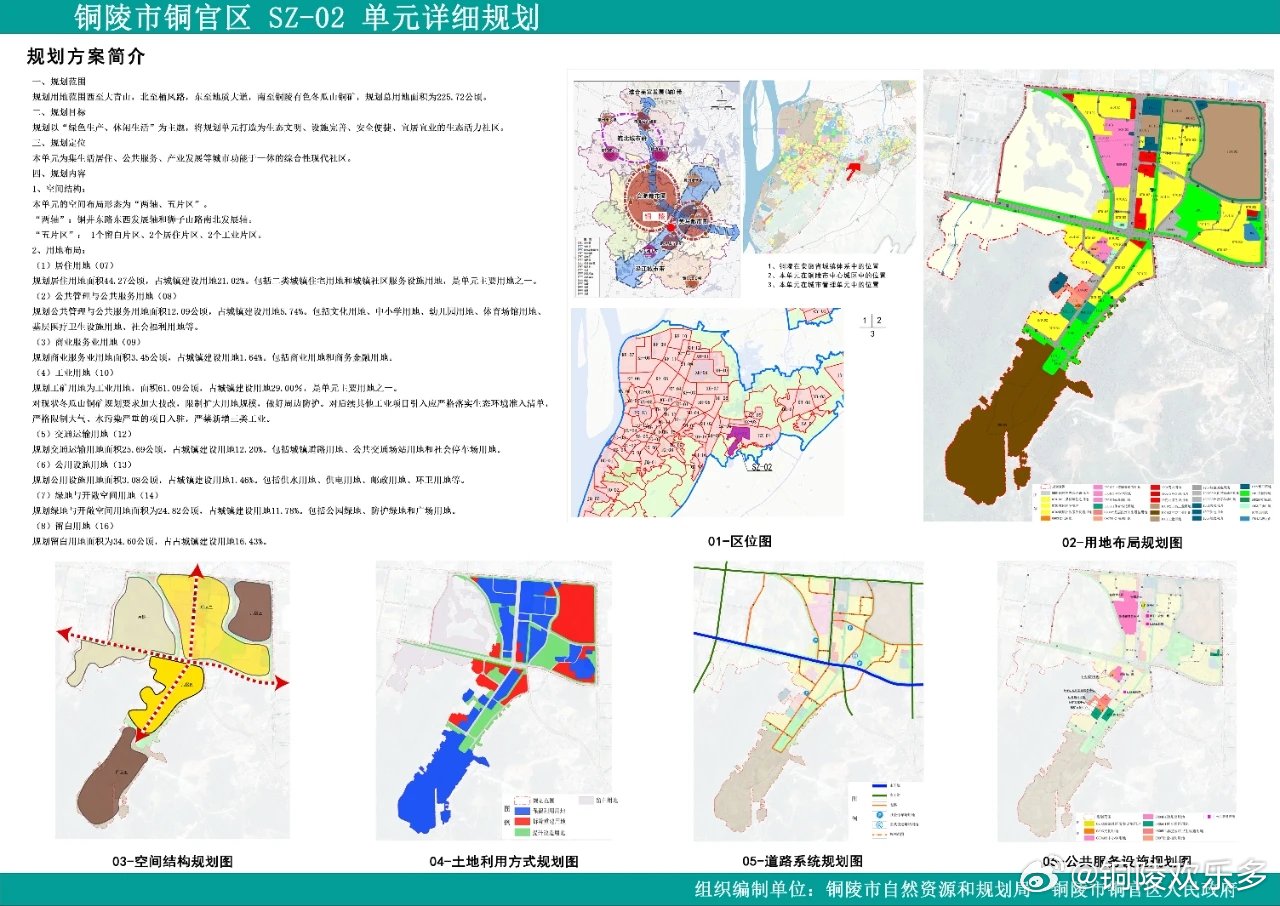Click the '02-用地布局规划图' caption
Viewport: 1280px width, 906px height.
[1121, 543]
